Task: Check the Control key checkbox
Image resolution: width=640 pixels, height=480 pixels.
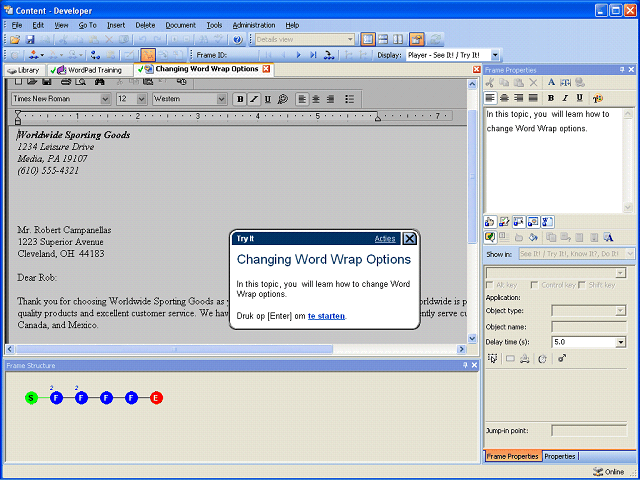Action: pos(534,285)
